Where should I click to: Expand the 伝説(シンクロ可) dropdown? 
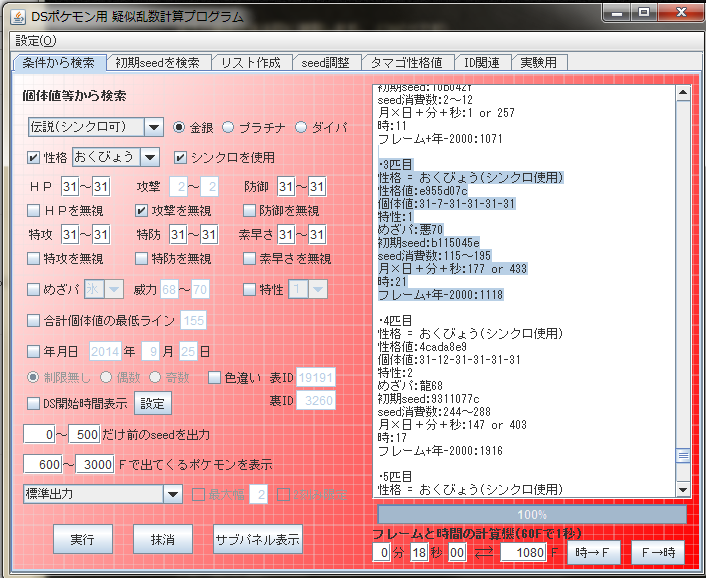[x=154, y=127]
